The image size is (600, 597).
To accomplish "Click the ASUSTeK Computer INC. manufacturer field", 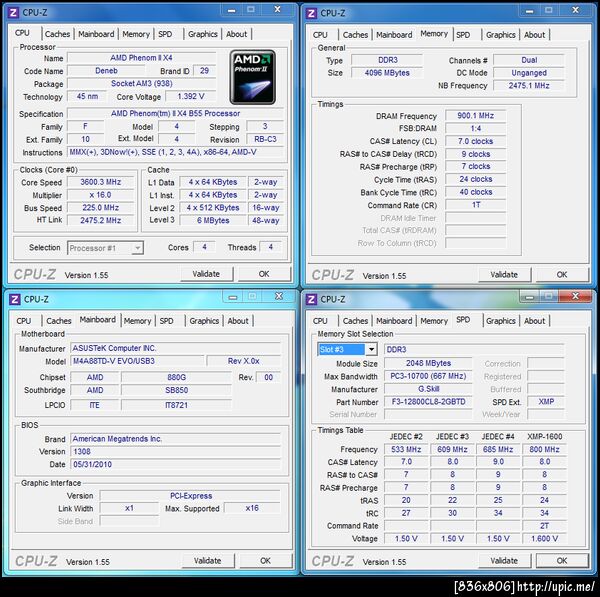I will pos(175,348).
